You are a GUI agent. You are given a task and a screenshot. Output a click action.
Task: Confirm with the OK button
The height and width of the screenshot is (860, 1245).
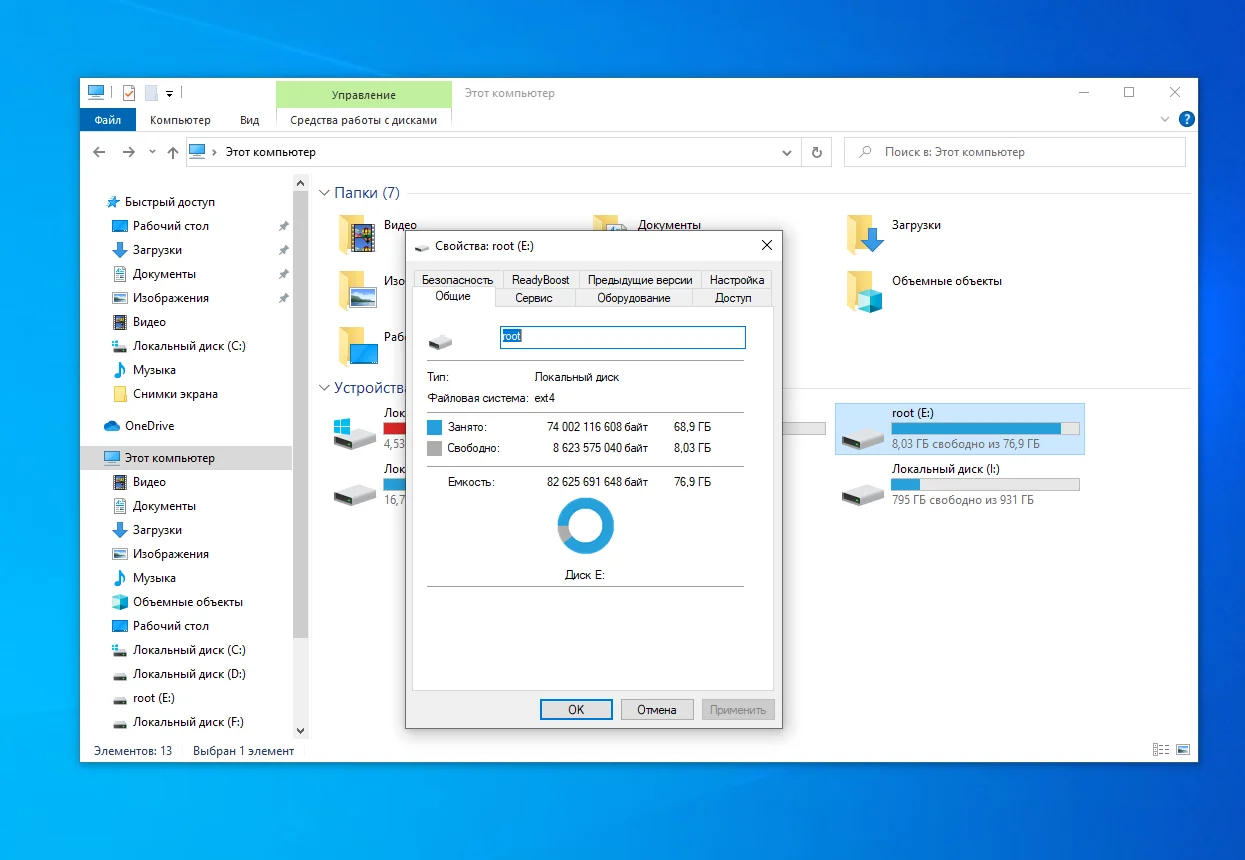coord(576,709)
